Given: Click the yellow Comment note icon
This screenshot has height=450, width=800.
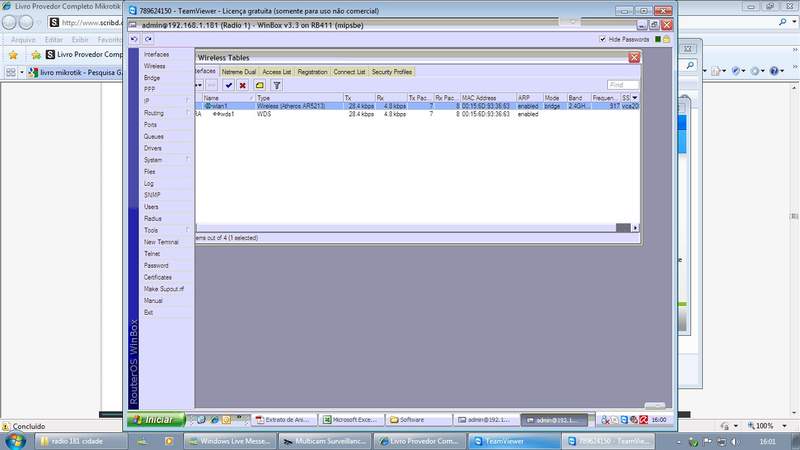Looking at the screenshot, I should click(260, 85).
